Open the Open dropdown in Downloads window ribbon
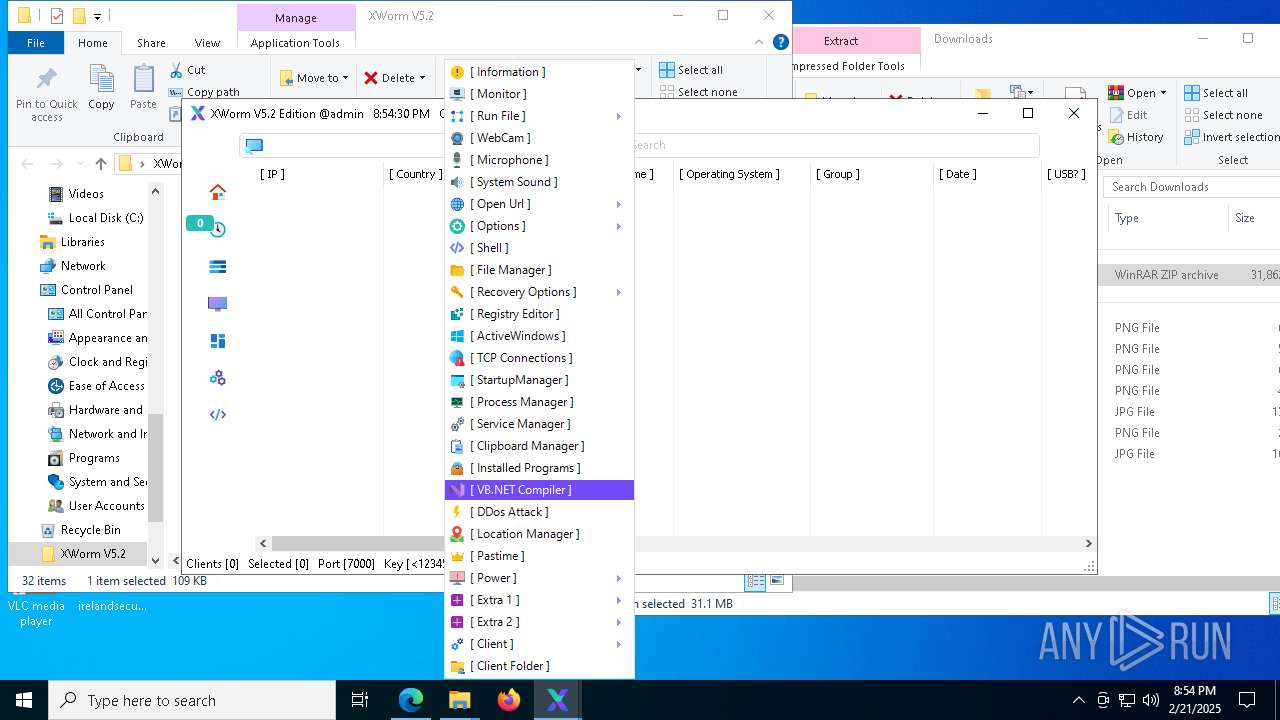Viewport: 1280px width, 720px height. [x=1138, y=93]
